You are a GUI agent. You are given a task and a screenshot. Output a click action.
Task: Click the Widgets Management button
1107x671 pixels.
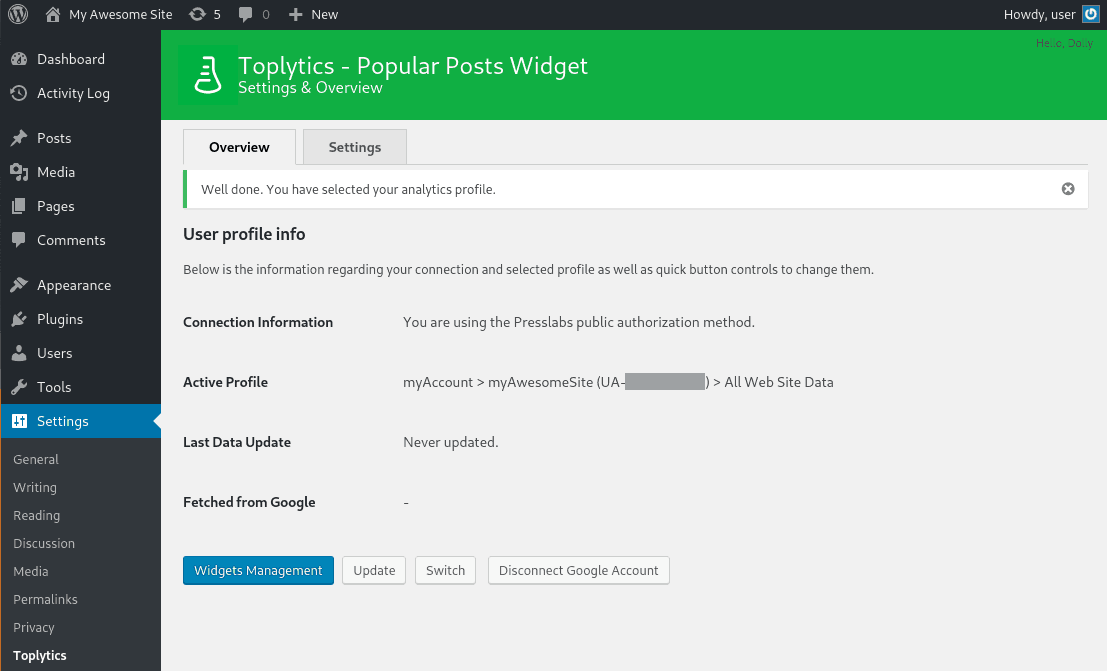(x=258, y=570)
